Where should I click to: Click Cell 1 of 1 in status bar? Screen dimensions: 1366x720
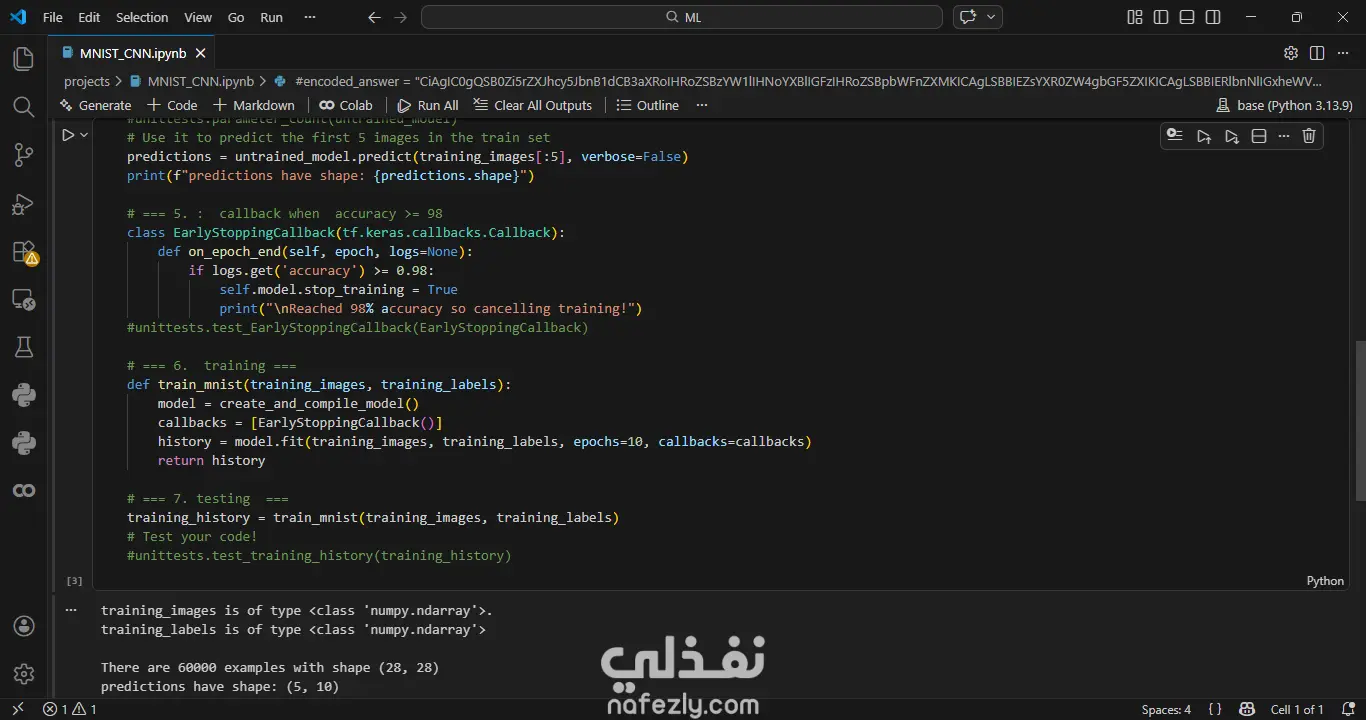[x=1297, y=709]
